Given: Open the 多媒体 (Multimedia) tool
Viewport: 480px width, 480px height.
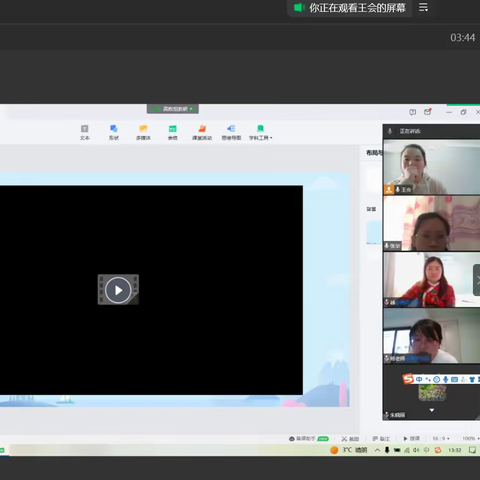Looking at the screenshot, I should pos(143,132).
